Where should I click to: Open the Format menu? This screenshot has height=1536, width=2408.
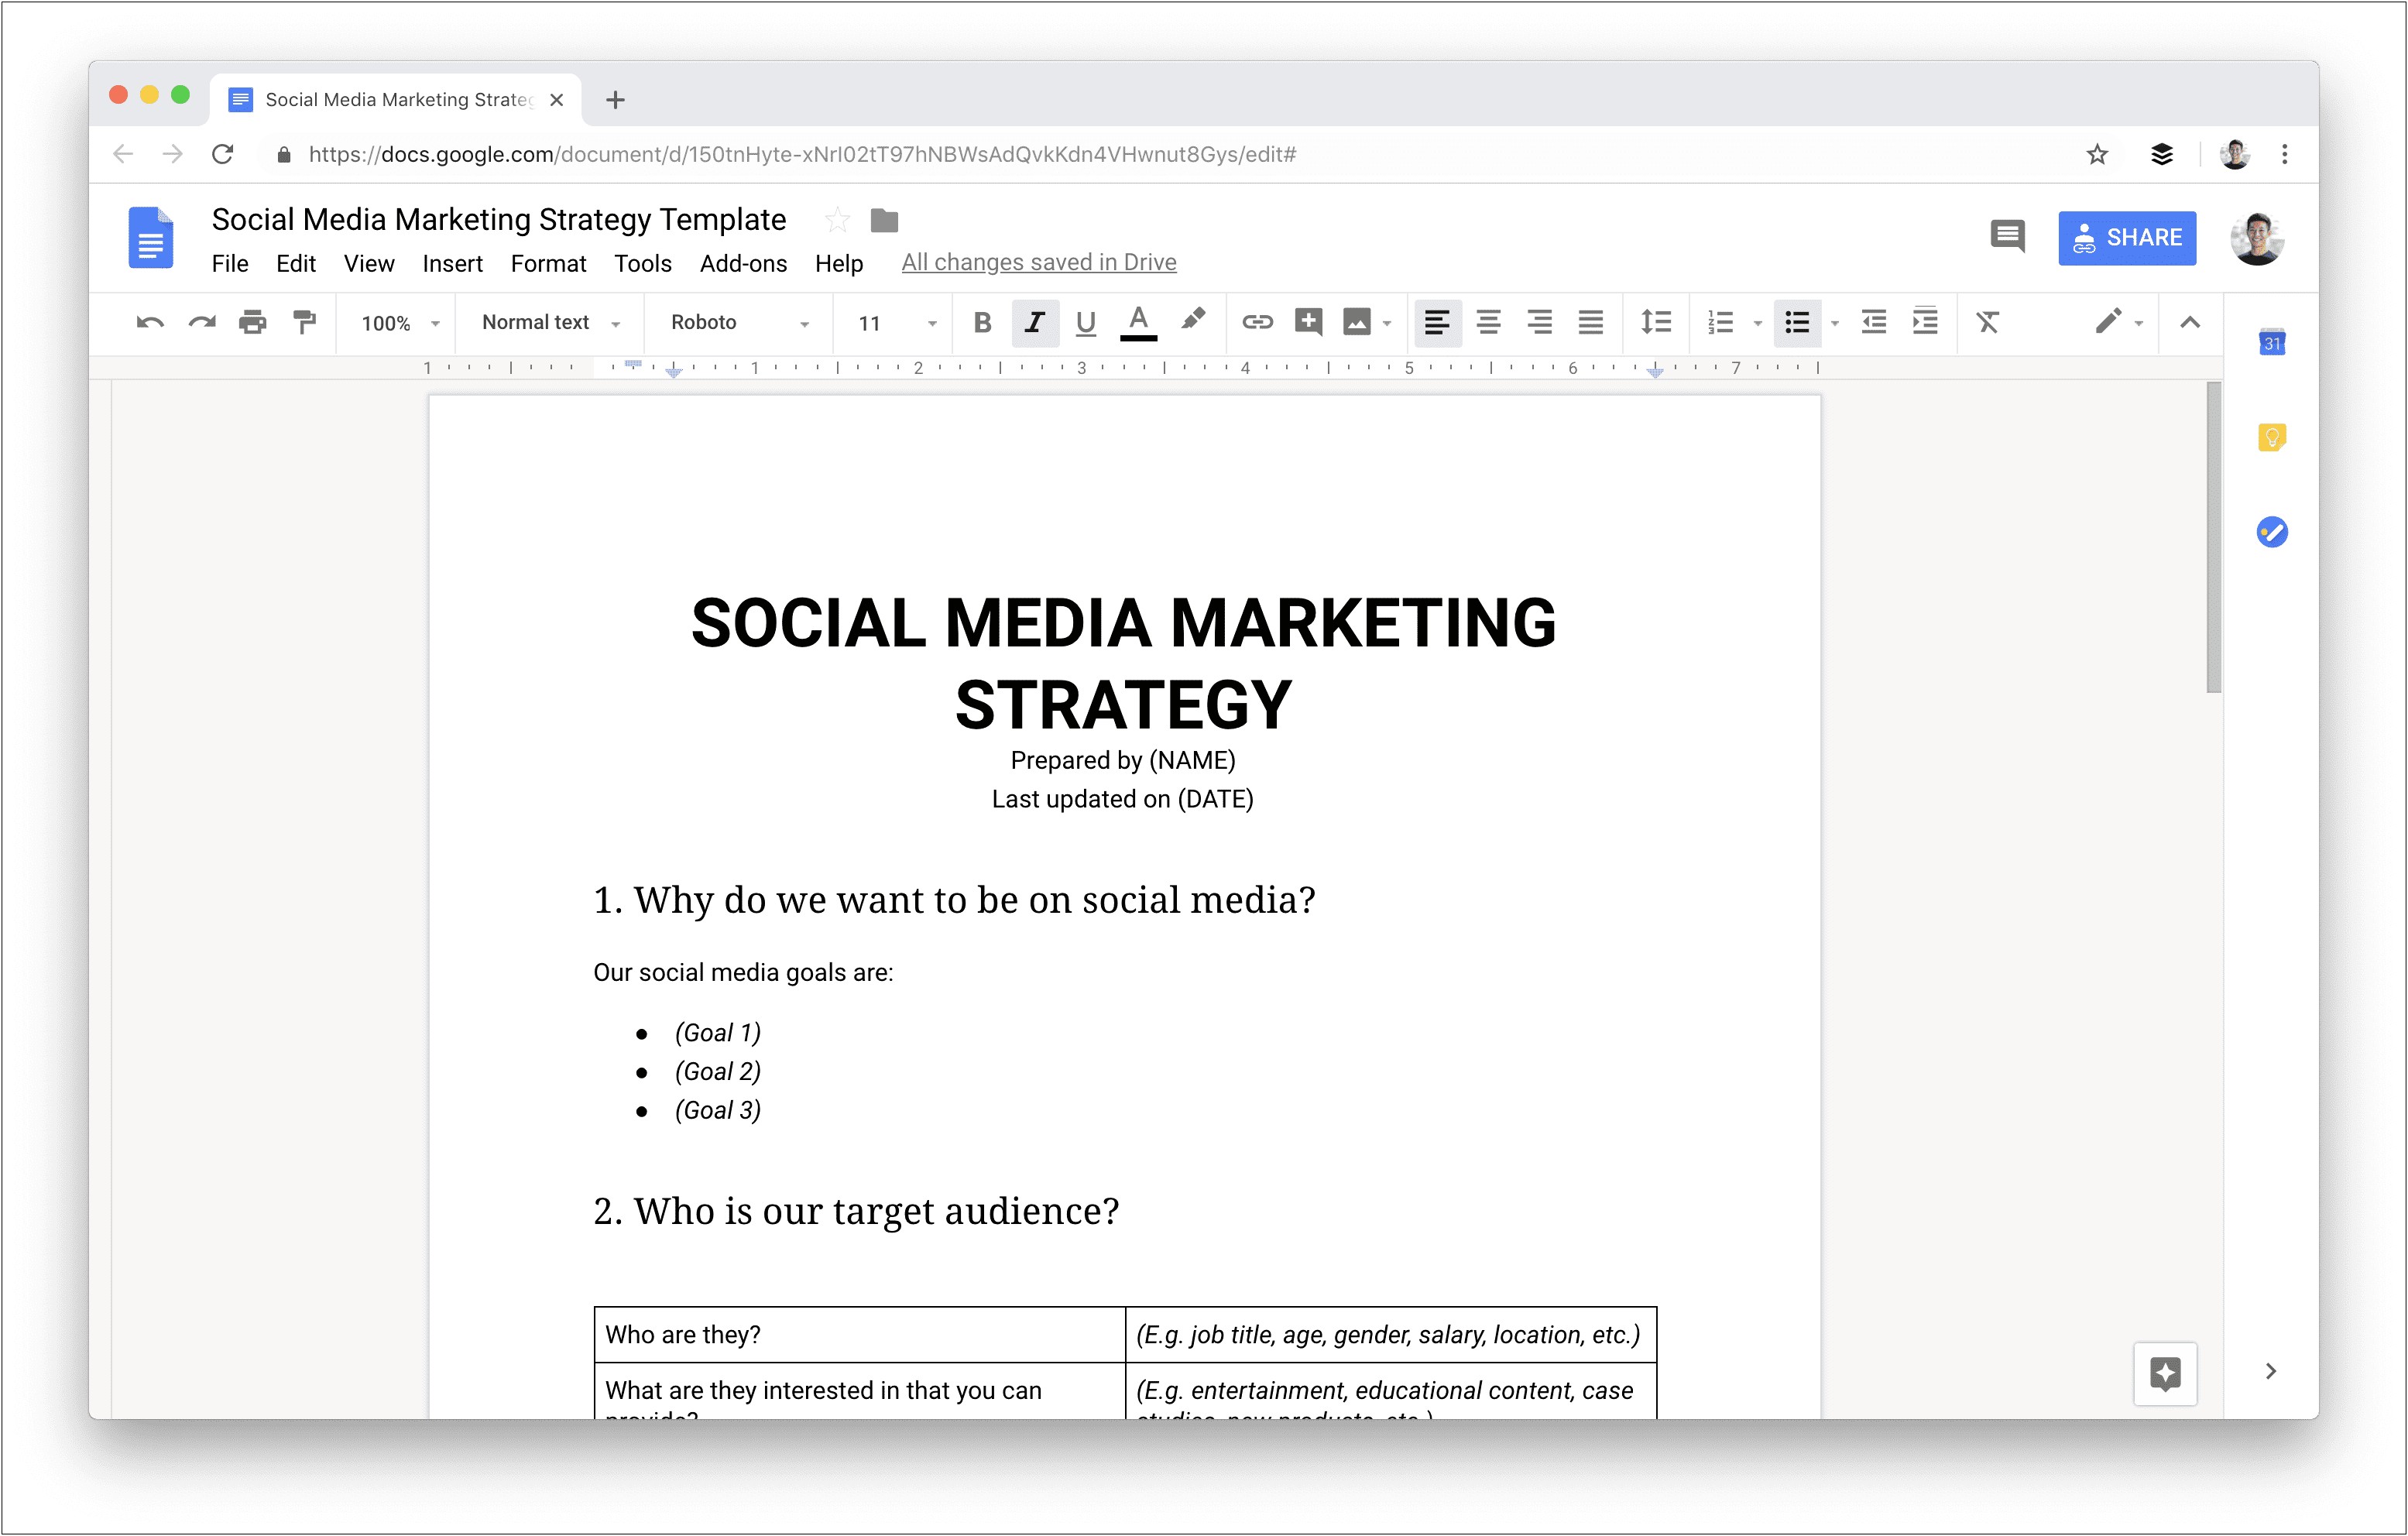548,263
